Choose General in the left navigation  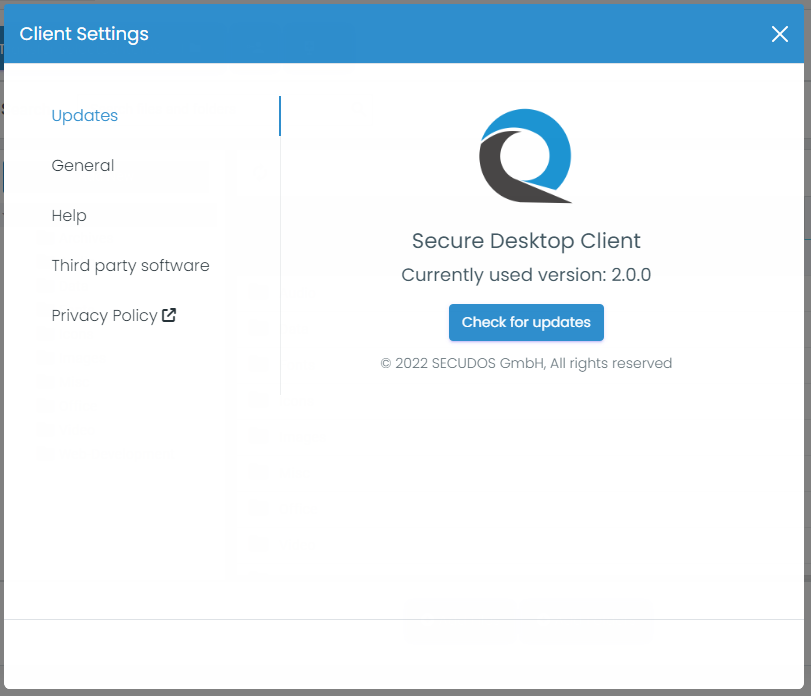(83, 165)
